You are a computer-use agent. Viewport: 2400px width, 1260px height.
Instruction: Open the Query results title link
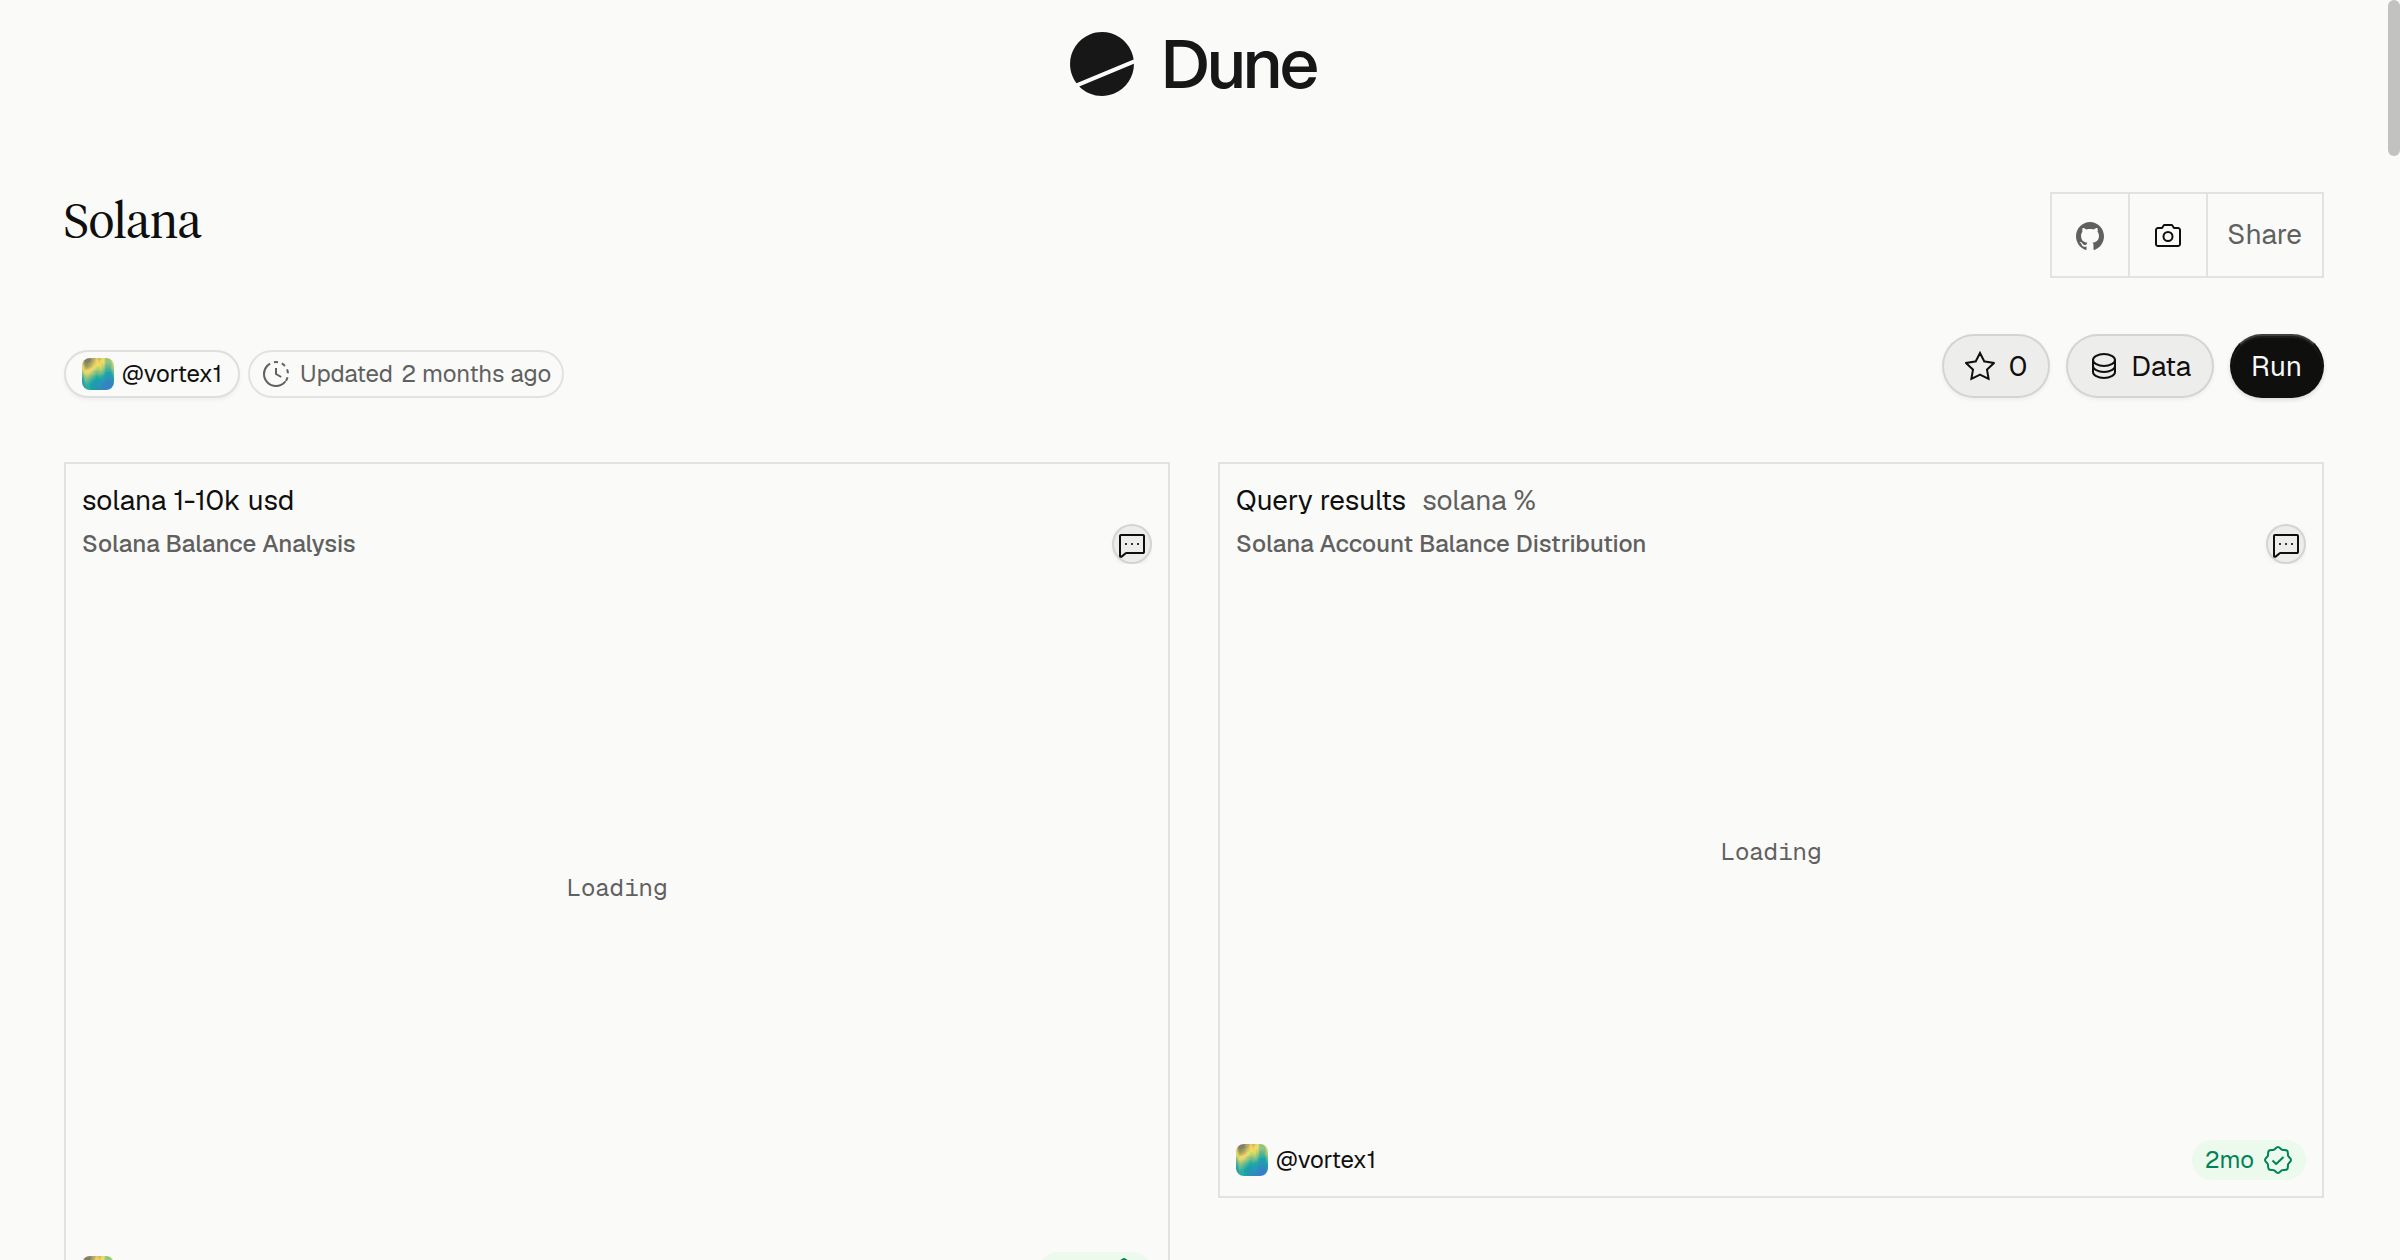click(1320, 501)
